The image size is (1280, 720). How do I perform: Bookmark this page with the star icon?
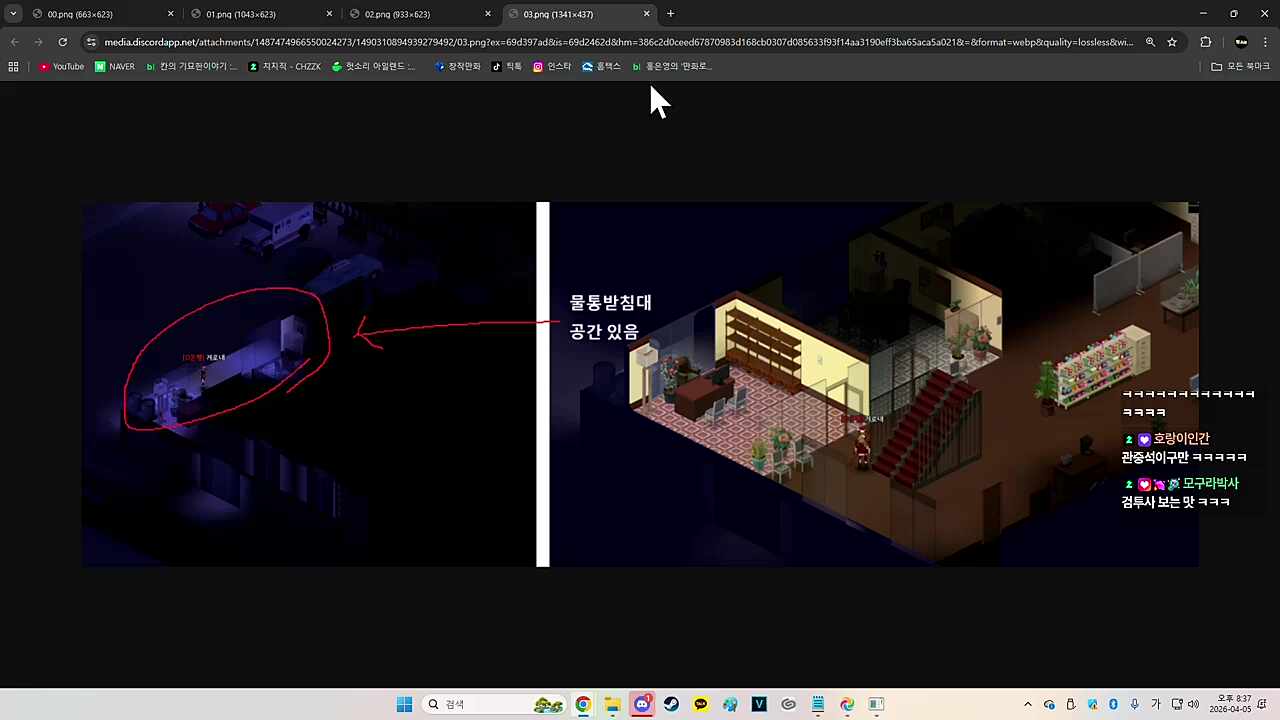point(1172,42)
